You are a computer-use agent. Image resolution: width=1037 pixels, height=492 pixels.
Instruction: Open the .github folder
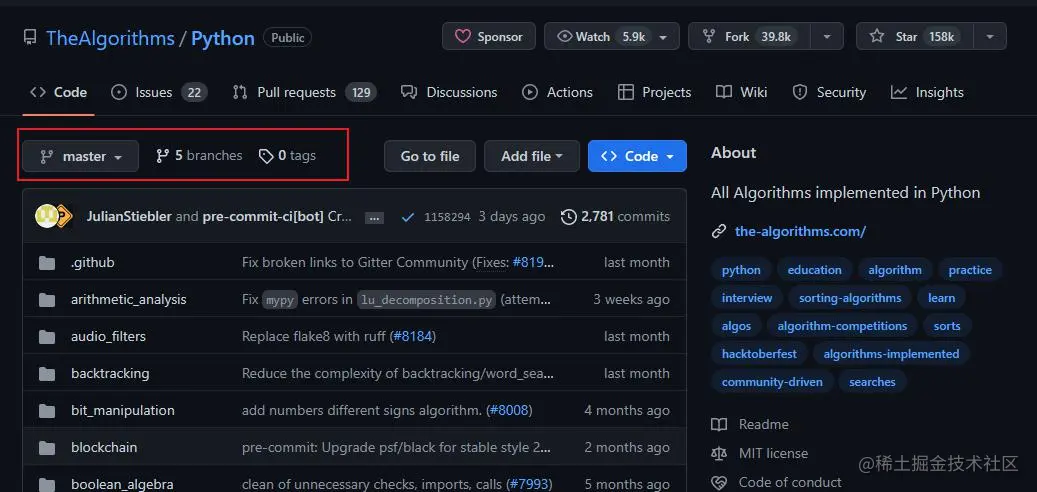click(93, 263)
